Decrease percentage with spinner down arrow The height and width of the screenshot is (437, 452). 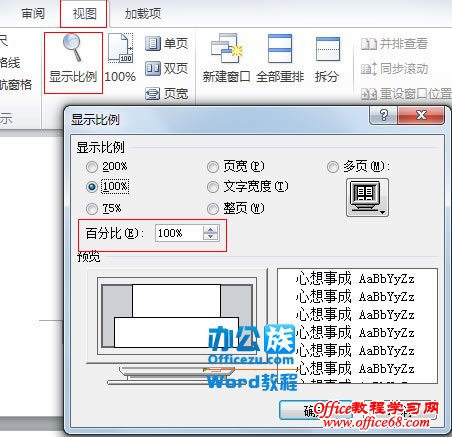210,237
